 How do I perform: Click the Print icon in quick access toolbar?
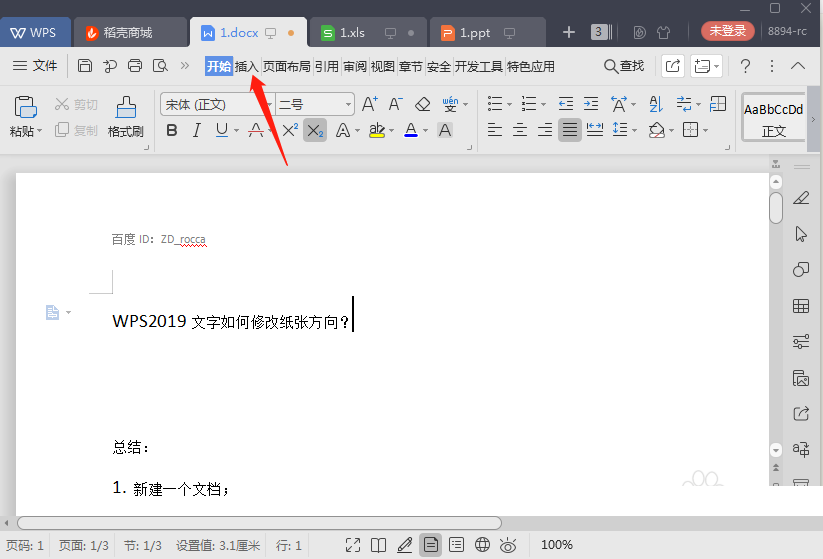coord(135,66)
